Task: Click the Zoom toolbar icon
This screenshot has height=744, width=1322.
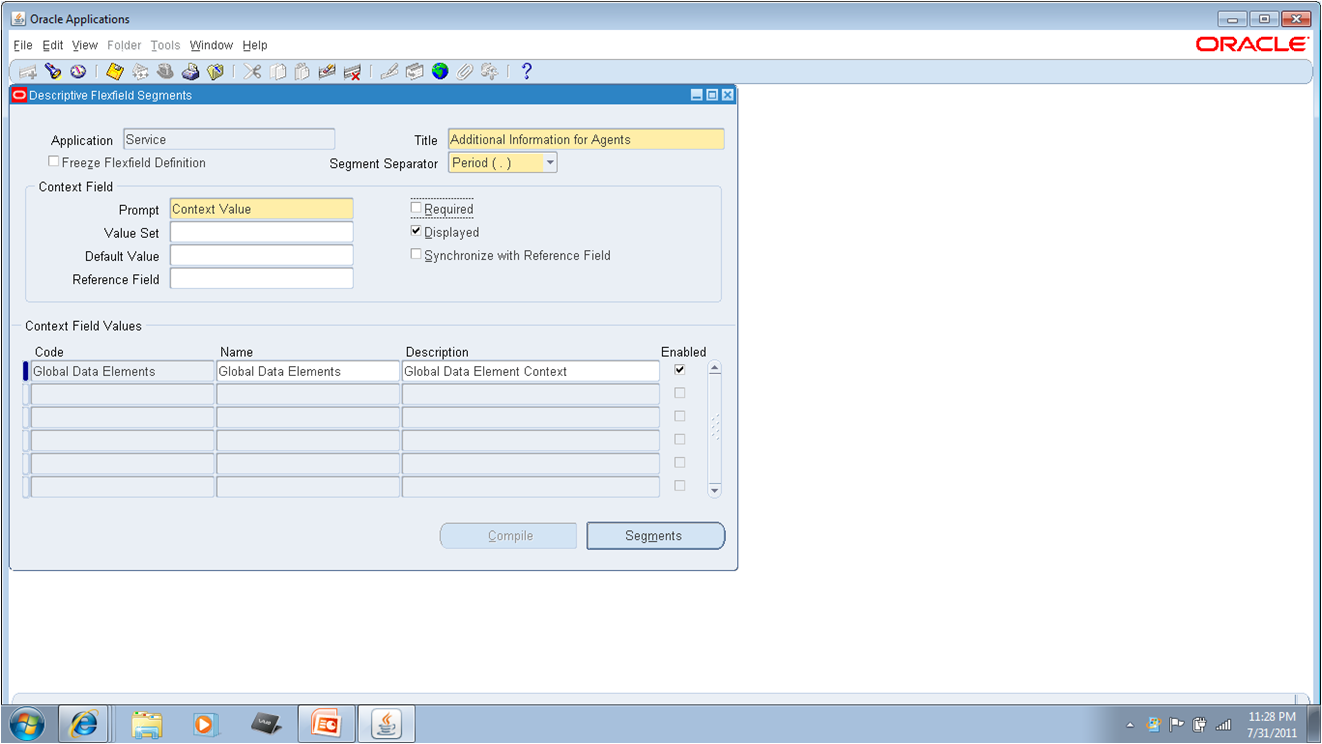Action: click(414, 72)
